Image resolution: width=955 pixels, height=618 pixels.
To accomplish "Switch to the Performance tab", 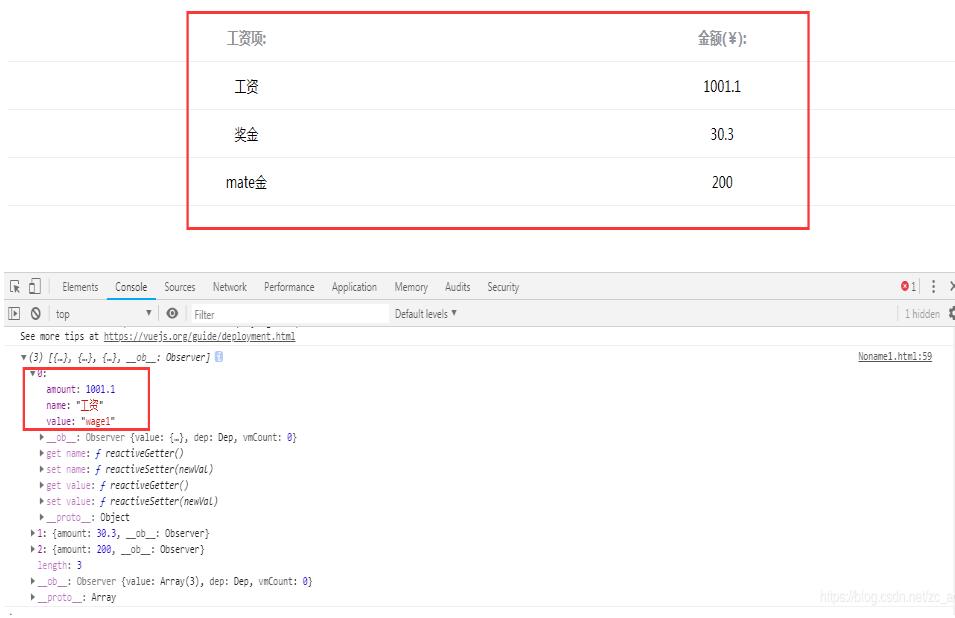I will (289, 287).
